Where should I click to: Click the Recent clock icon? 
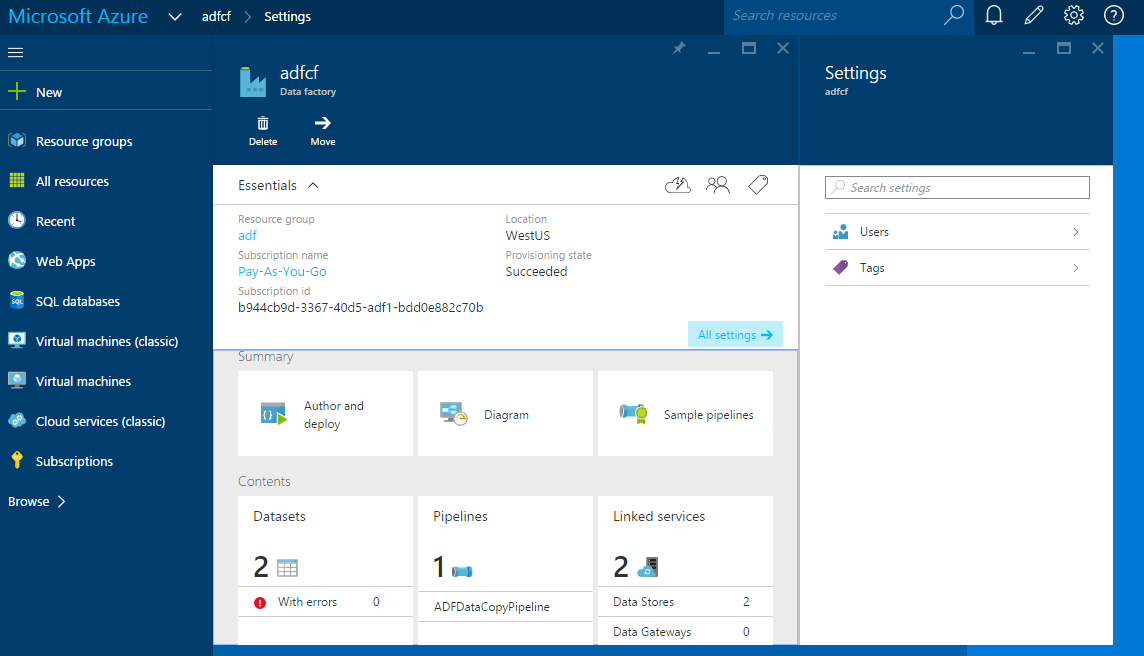tap(17, 220)
